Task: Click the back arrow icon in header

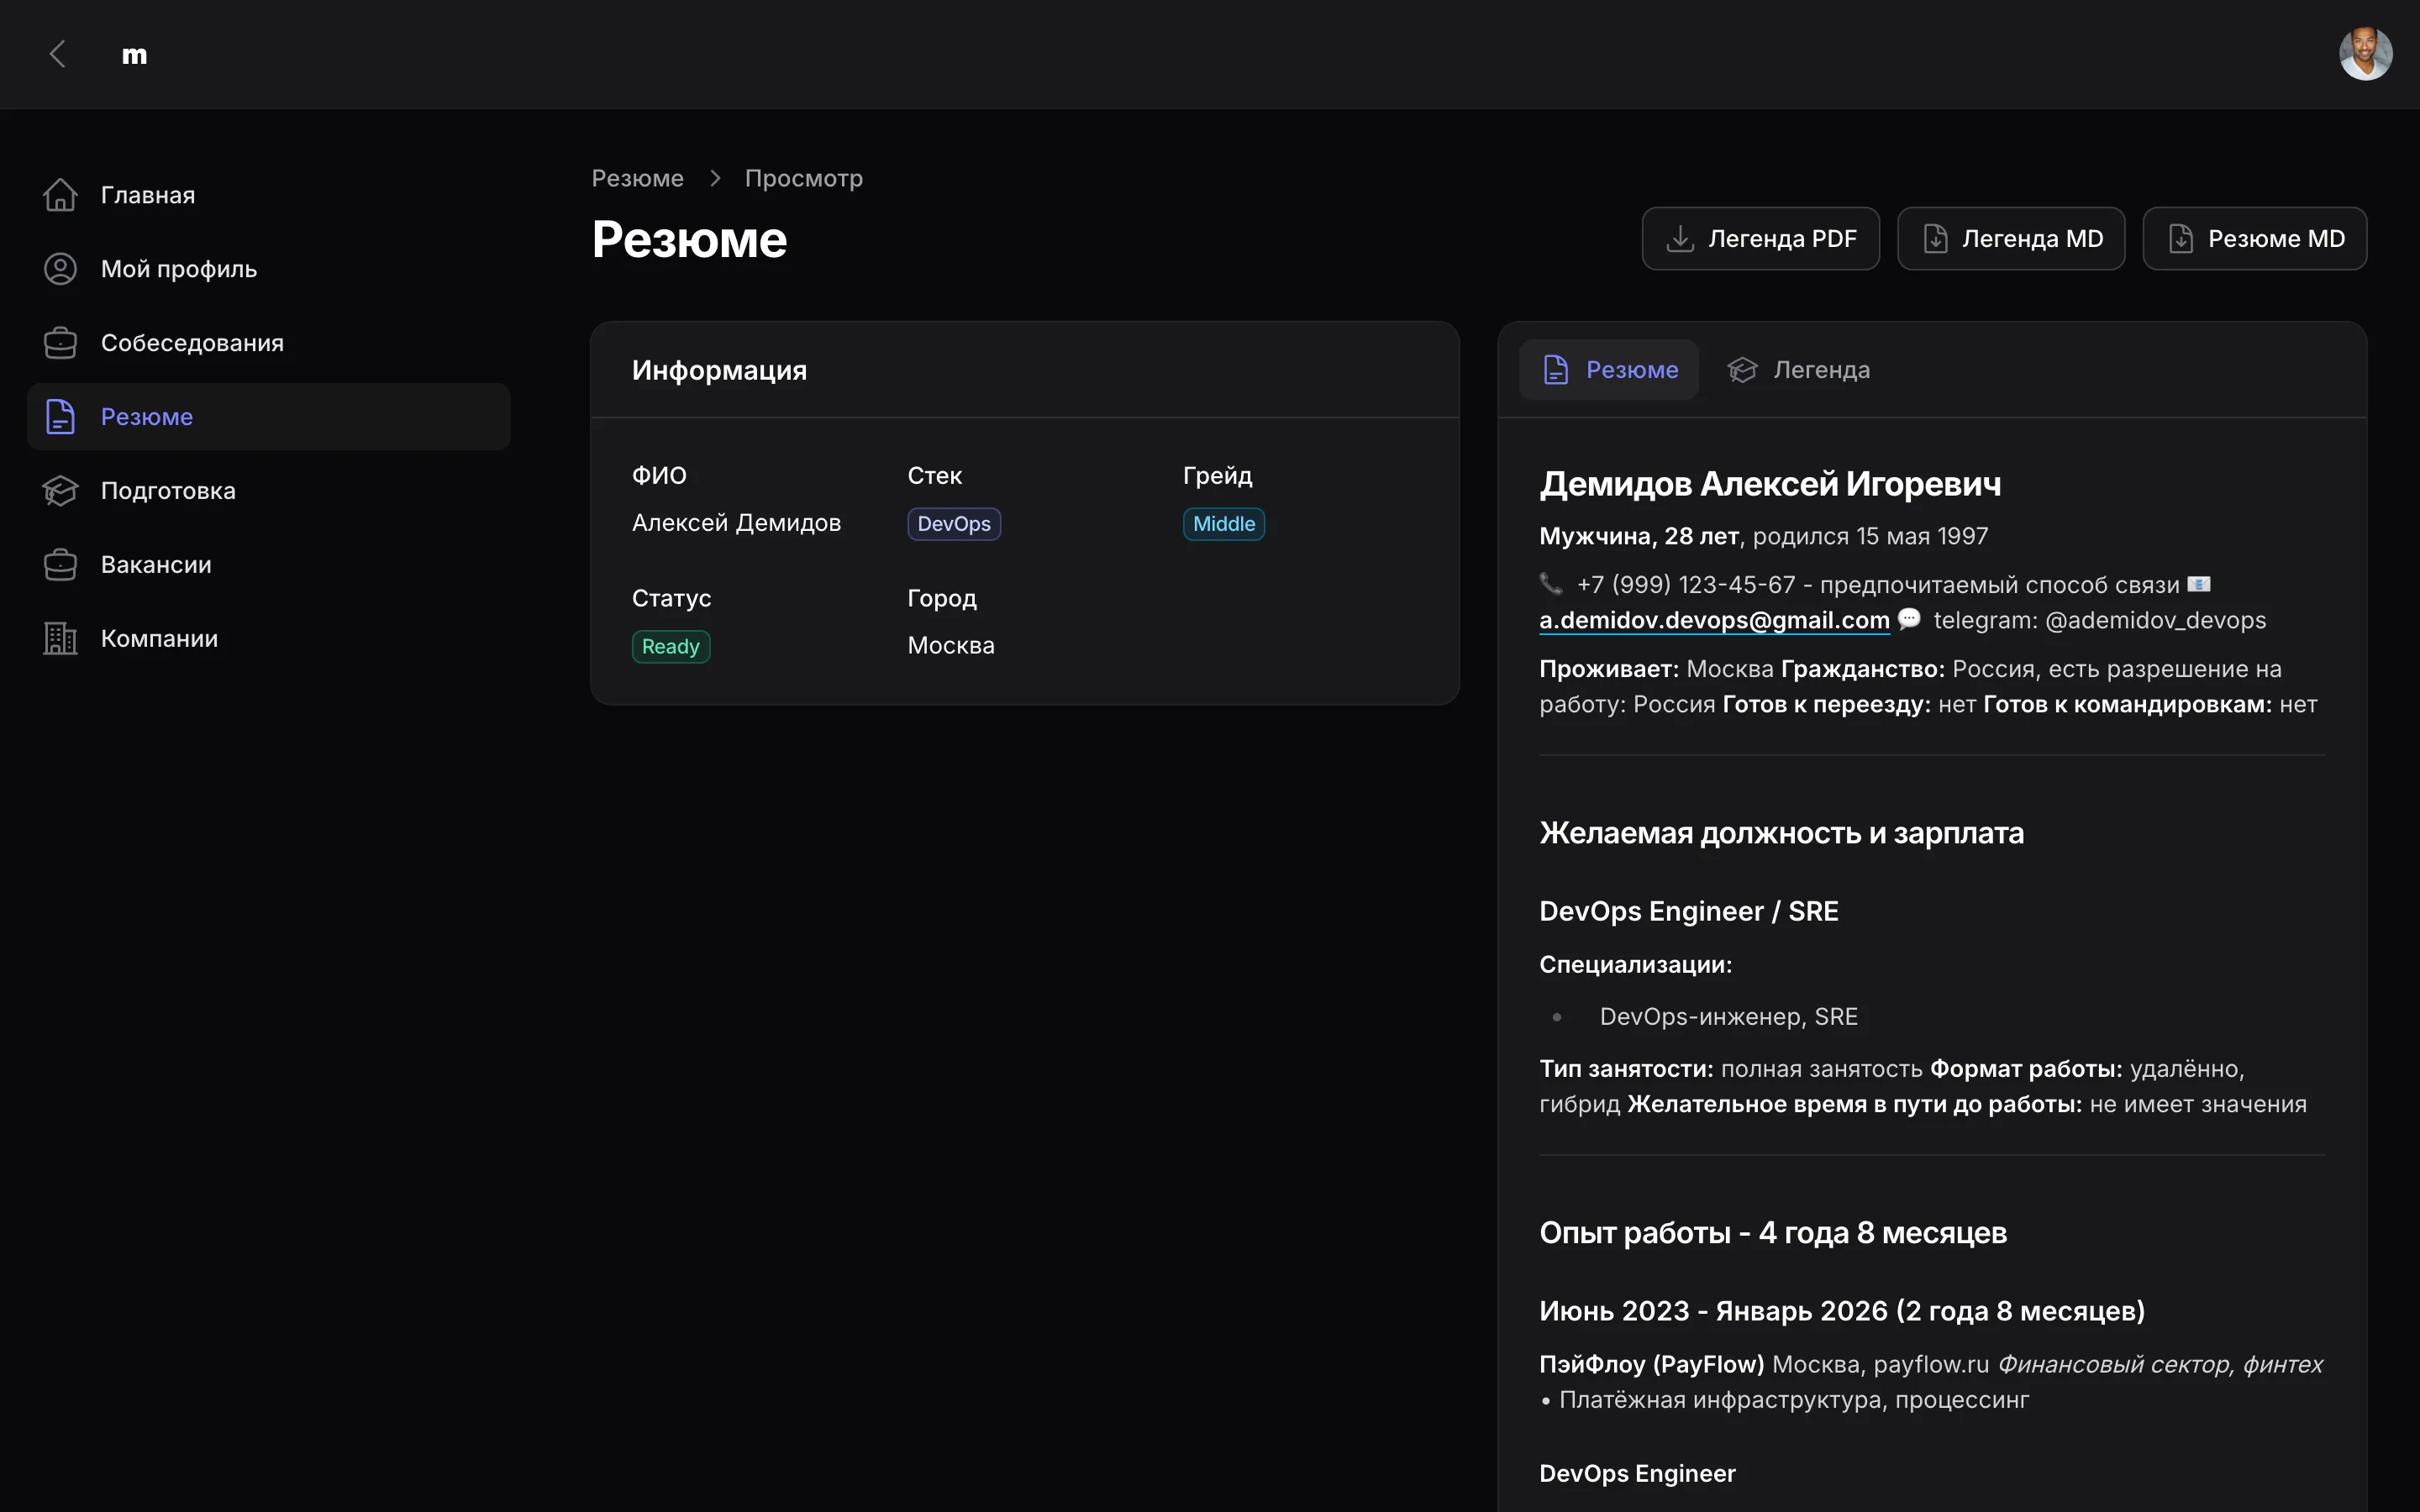Action: coord(58,54)
